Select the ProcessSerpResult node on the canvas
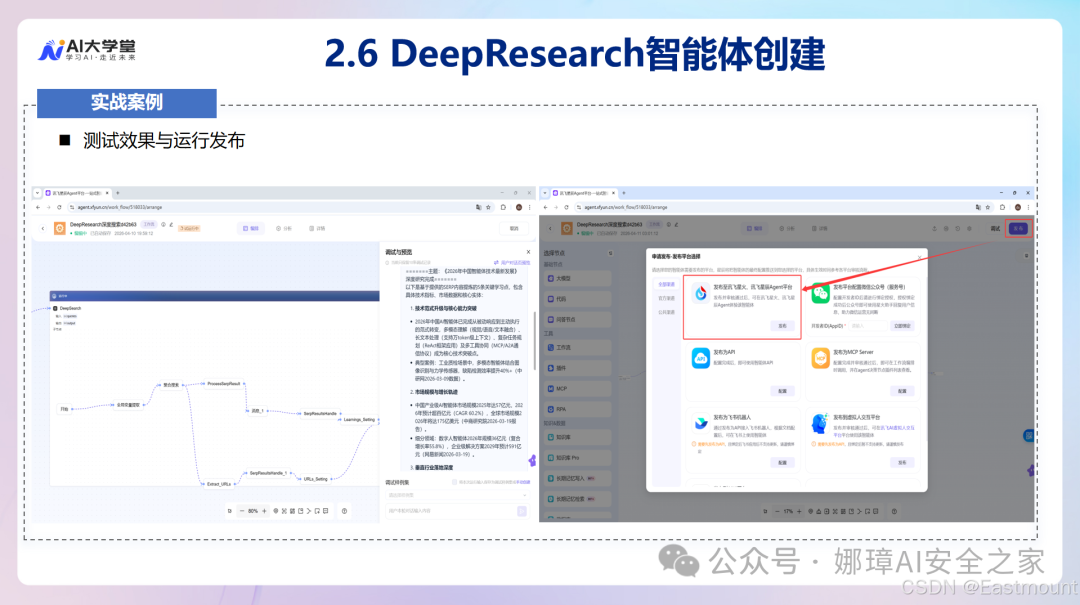 coord(224,384)
